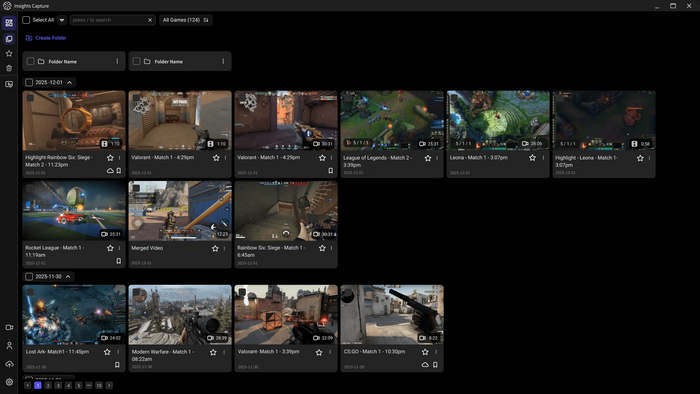
Task: Open trash bin in the sidebar
Action: [9, 68]
